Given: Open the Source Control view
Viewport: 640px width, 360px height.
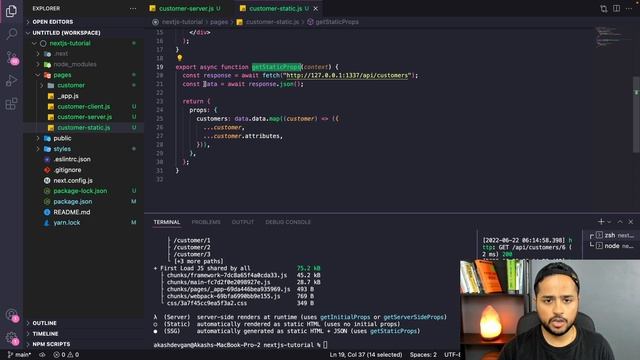Looking at the screenshot, I should click(11, 57).
